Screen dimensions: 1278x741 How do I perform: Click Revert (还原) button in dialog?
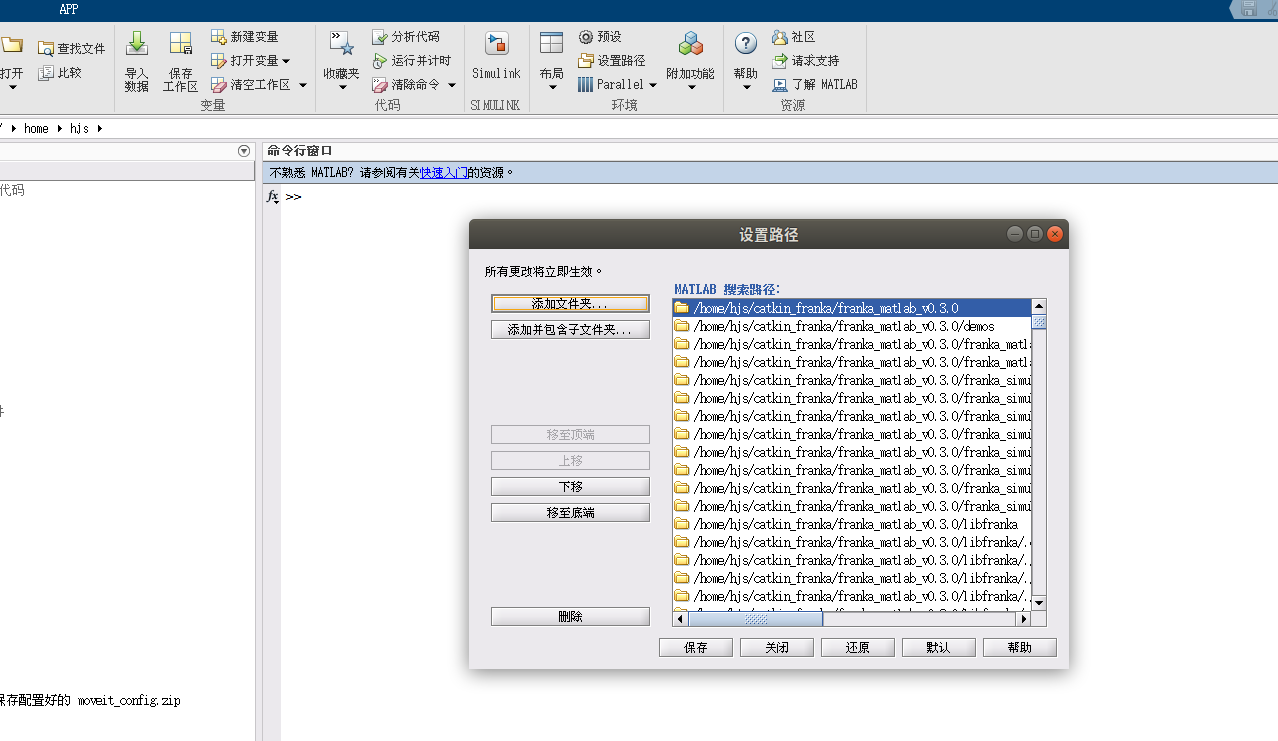pos(858,647)
